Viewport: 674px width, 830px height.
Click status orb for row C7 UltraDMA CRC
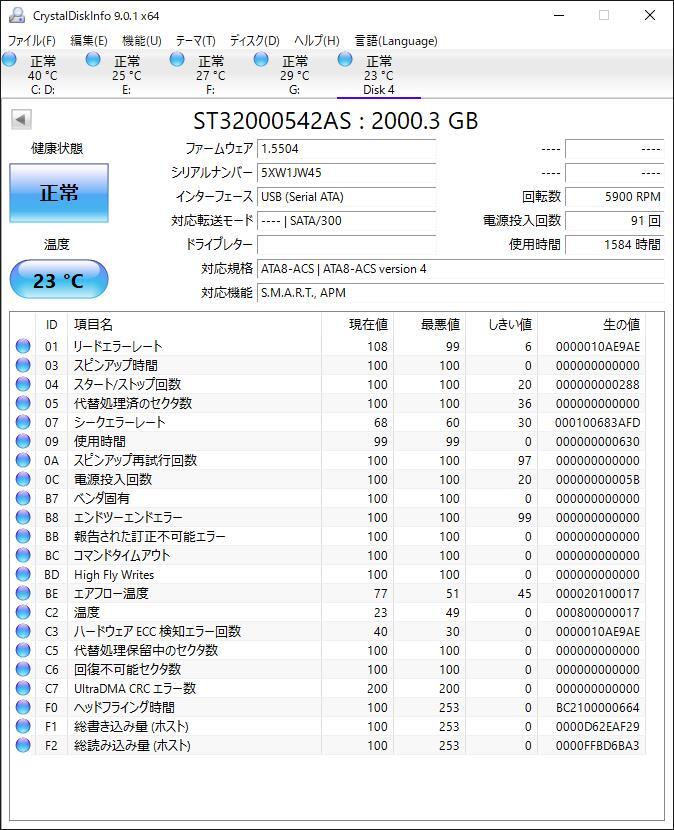23,688
